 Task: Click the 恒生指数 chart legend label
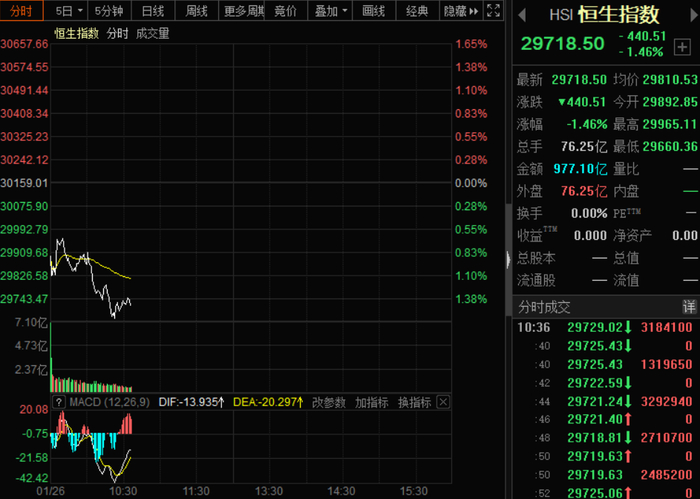(x=76, y=33)
